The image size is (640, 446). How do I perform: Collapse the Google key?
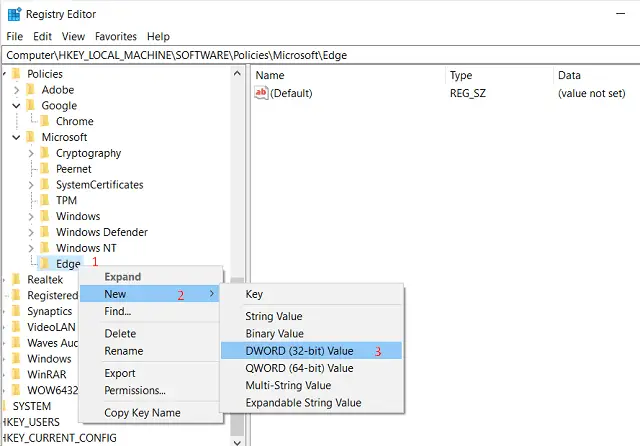click(16, 106)
